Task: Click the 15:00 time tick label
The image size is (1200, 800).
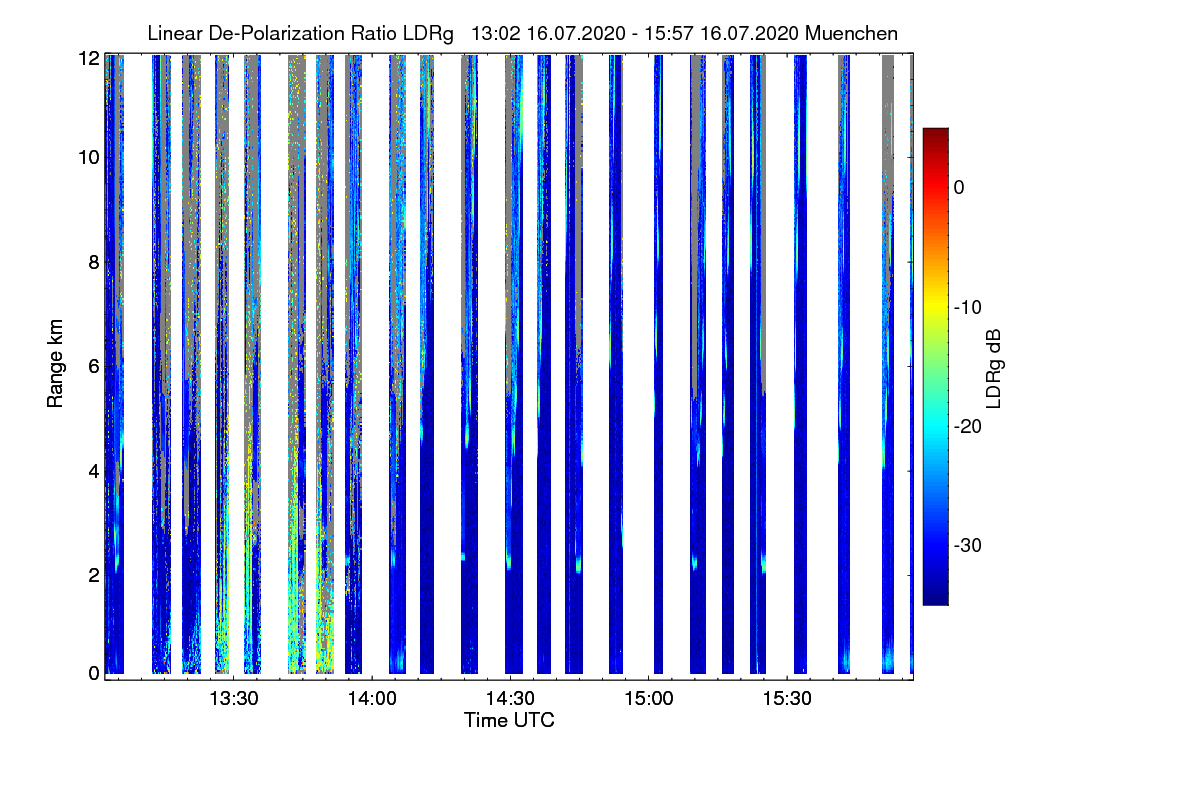Action: [648, 699]
